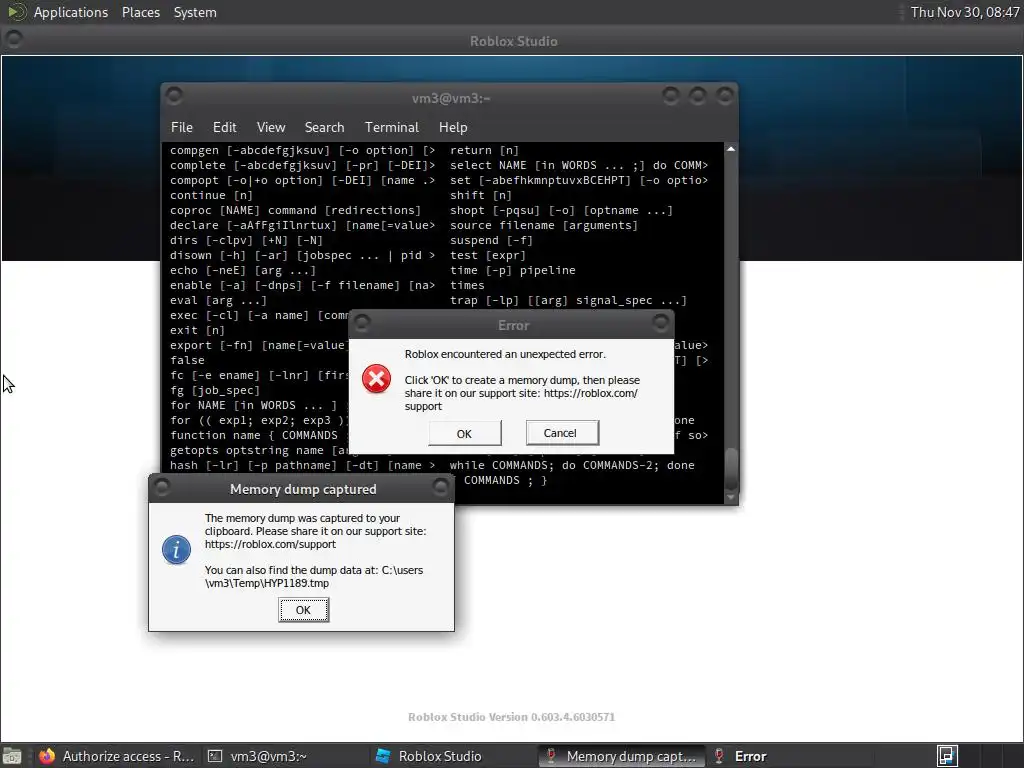The width and height of the screenshot is (1024, 768).
Task: Click 'Roblox encountered an unexpected error.' text
Action: tap(505, 354)
